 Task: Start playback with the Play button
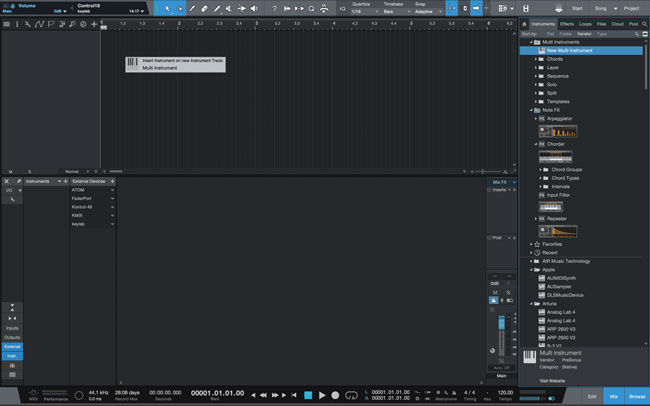pos(322,396)
